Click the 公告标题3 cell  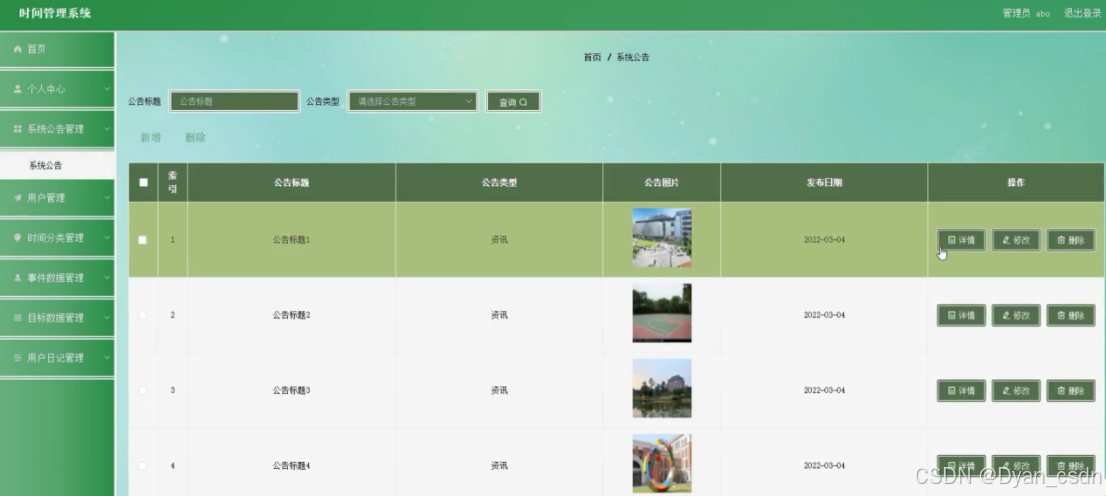pos(291,390)
